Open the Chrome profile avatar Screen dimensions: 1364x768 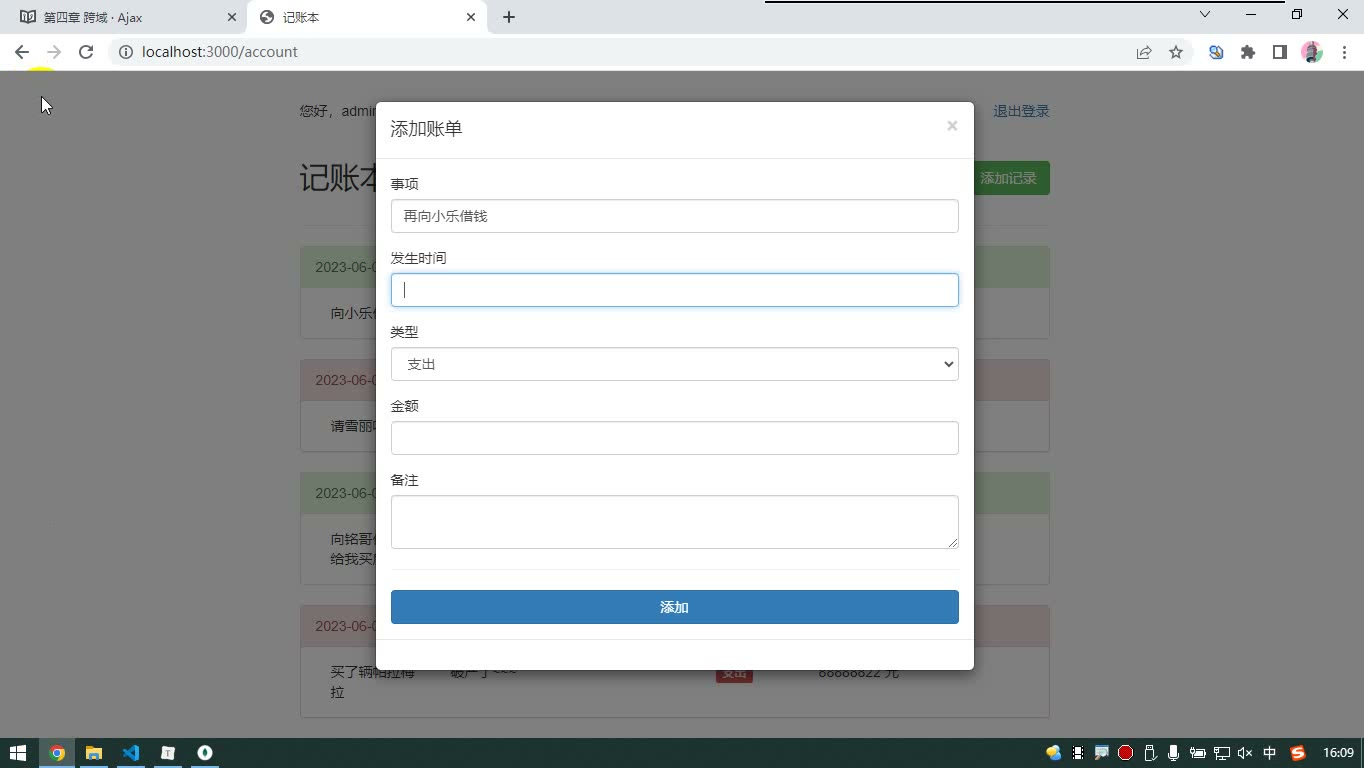pyautogui.click(x=1312, y=52)
